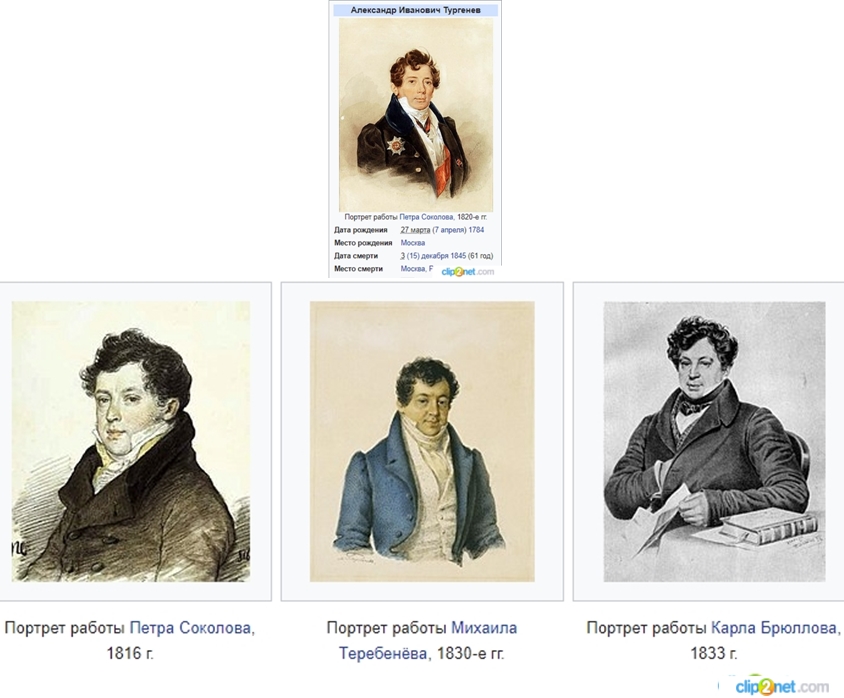Click the clip2net.com logo over the infobox
This screenshot has width=844, height=698.
tap(467, 271)
